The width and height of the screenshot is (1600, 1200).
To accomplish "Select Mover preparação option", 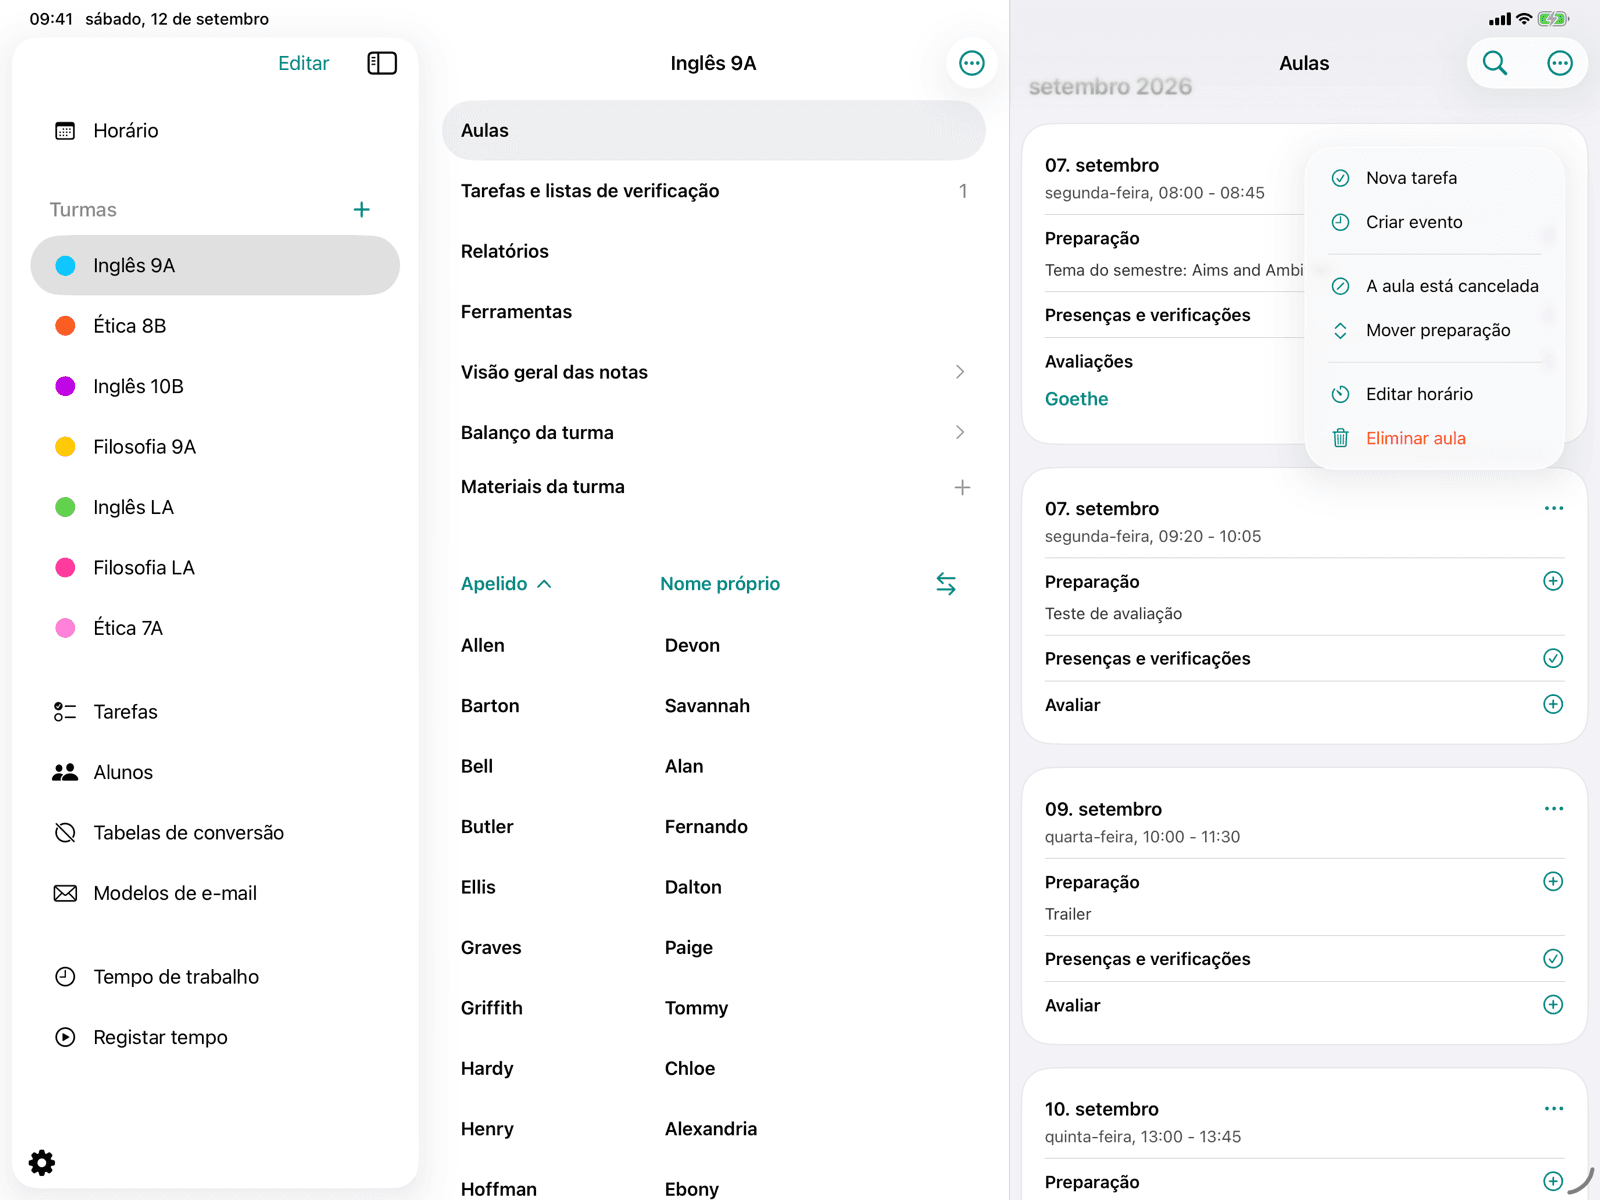I will (1435, 330).
